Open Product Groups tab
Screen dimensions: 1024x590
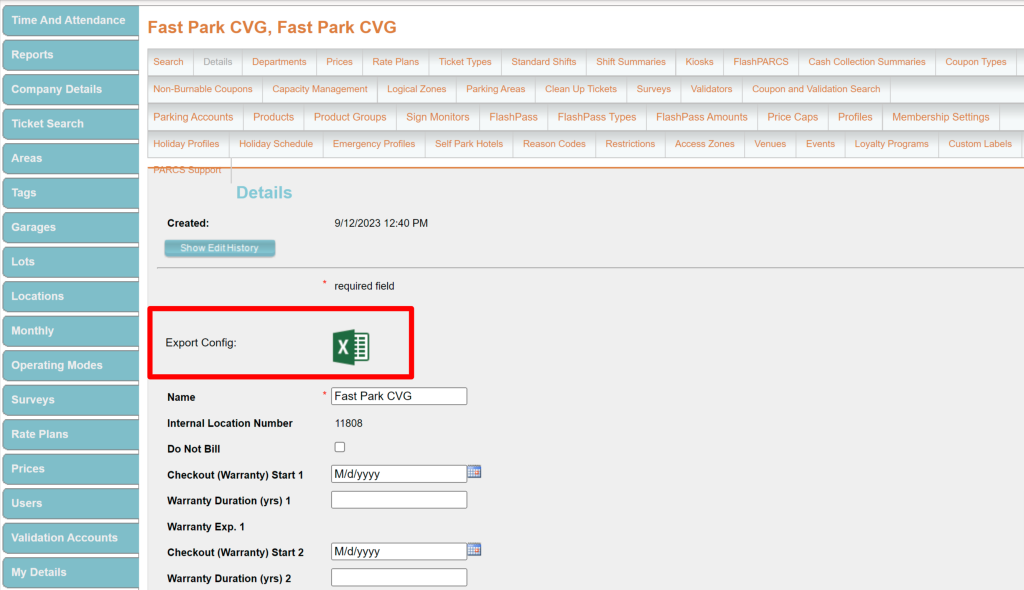coord(350,118)
